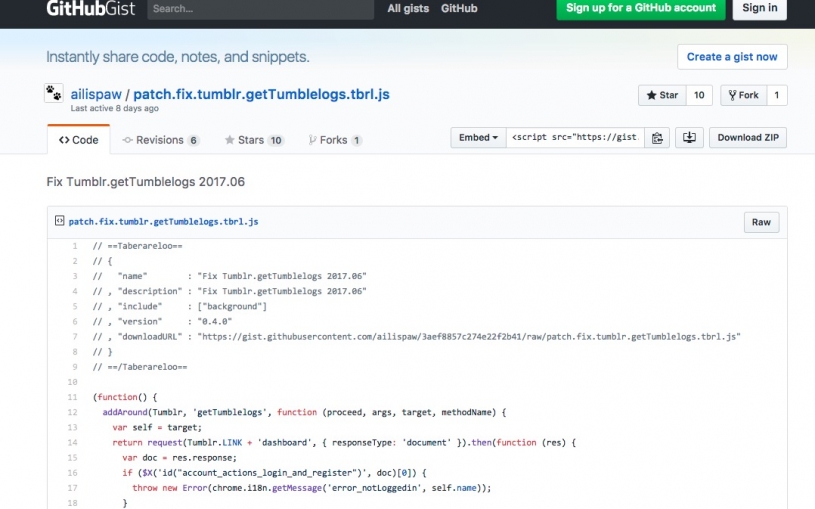The image size is (815, 509).
Task: Open the GitHub link in the header
Action: (x=459, y=8)
